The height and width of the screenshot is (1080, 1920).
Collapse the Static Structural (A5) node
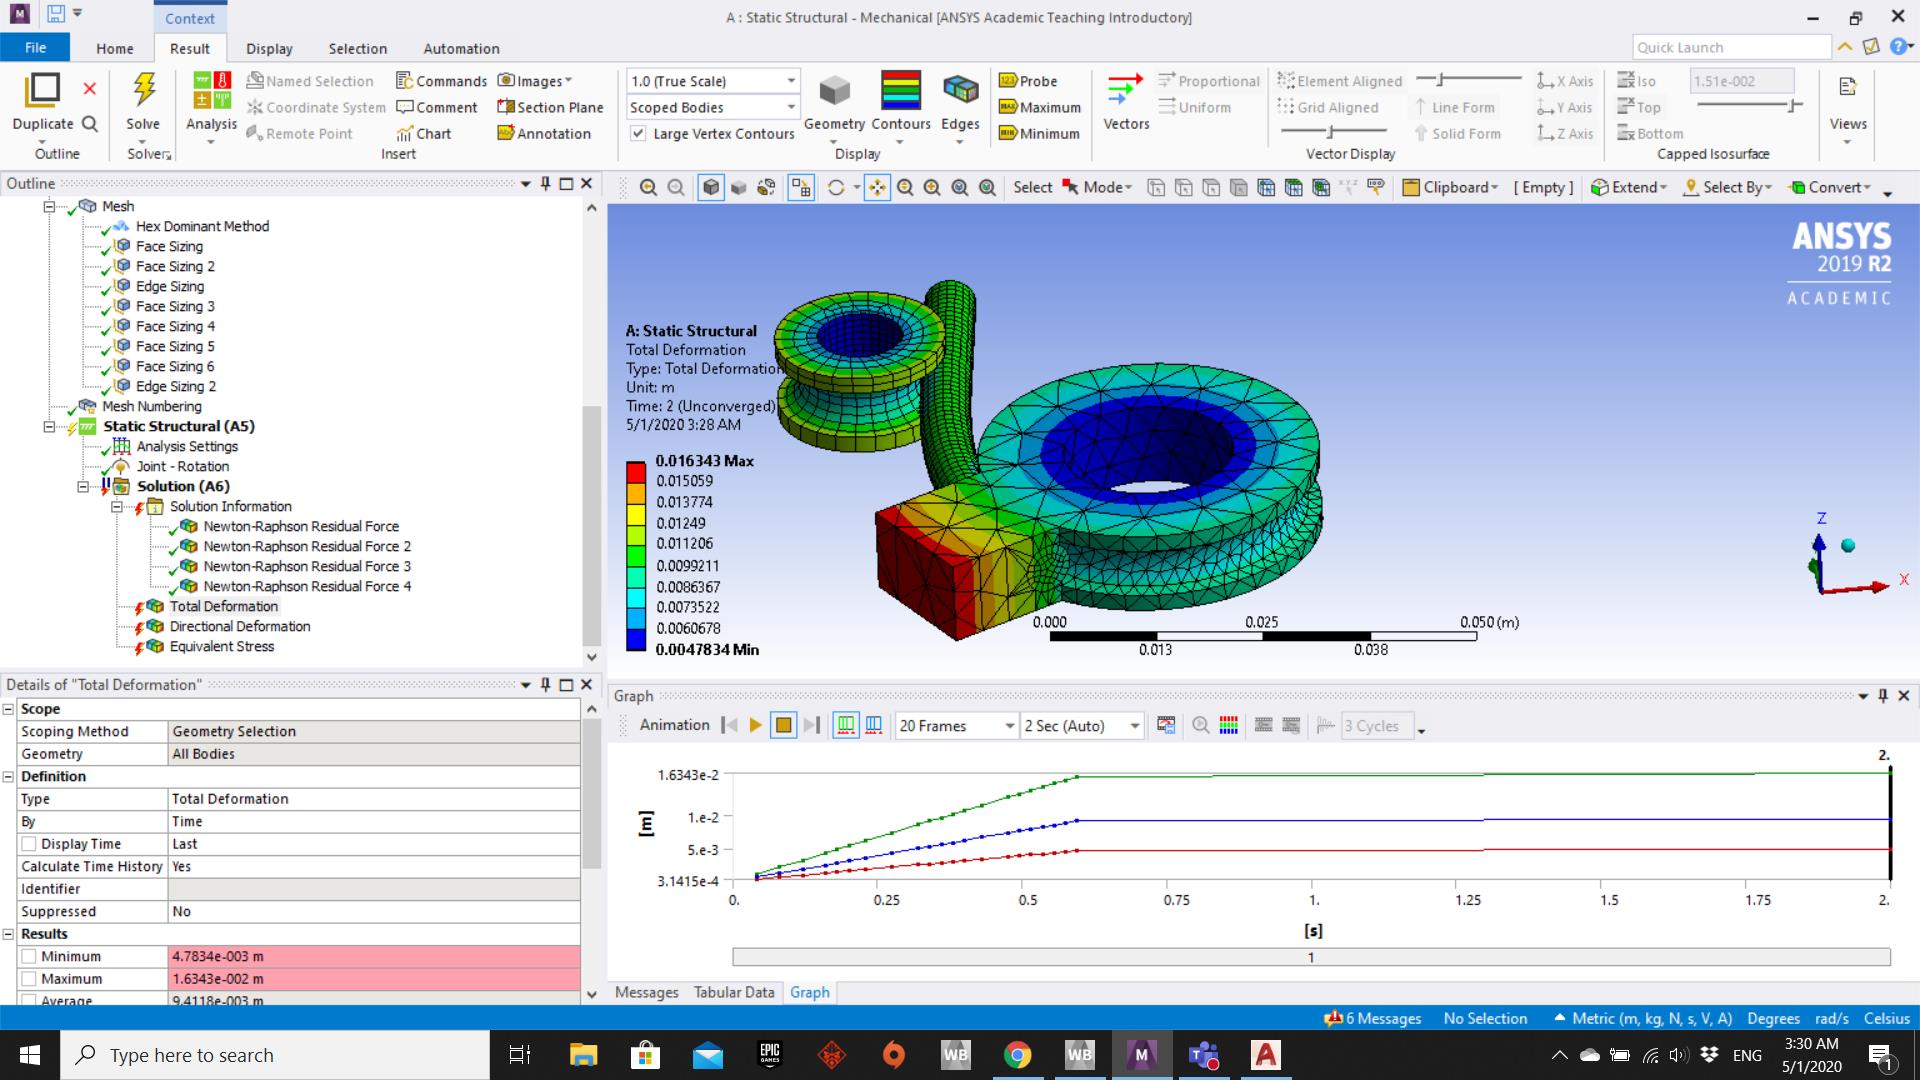48,426
